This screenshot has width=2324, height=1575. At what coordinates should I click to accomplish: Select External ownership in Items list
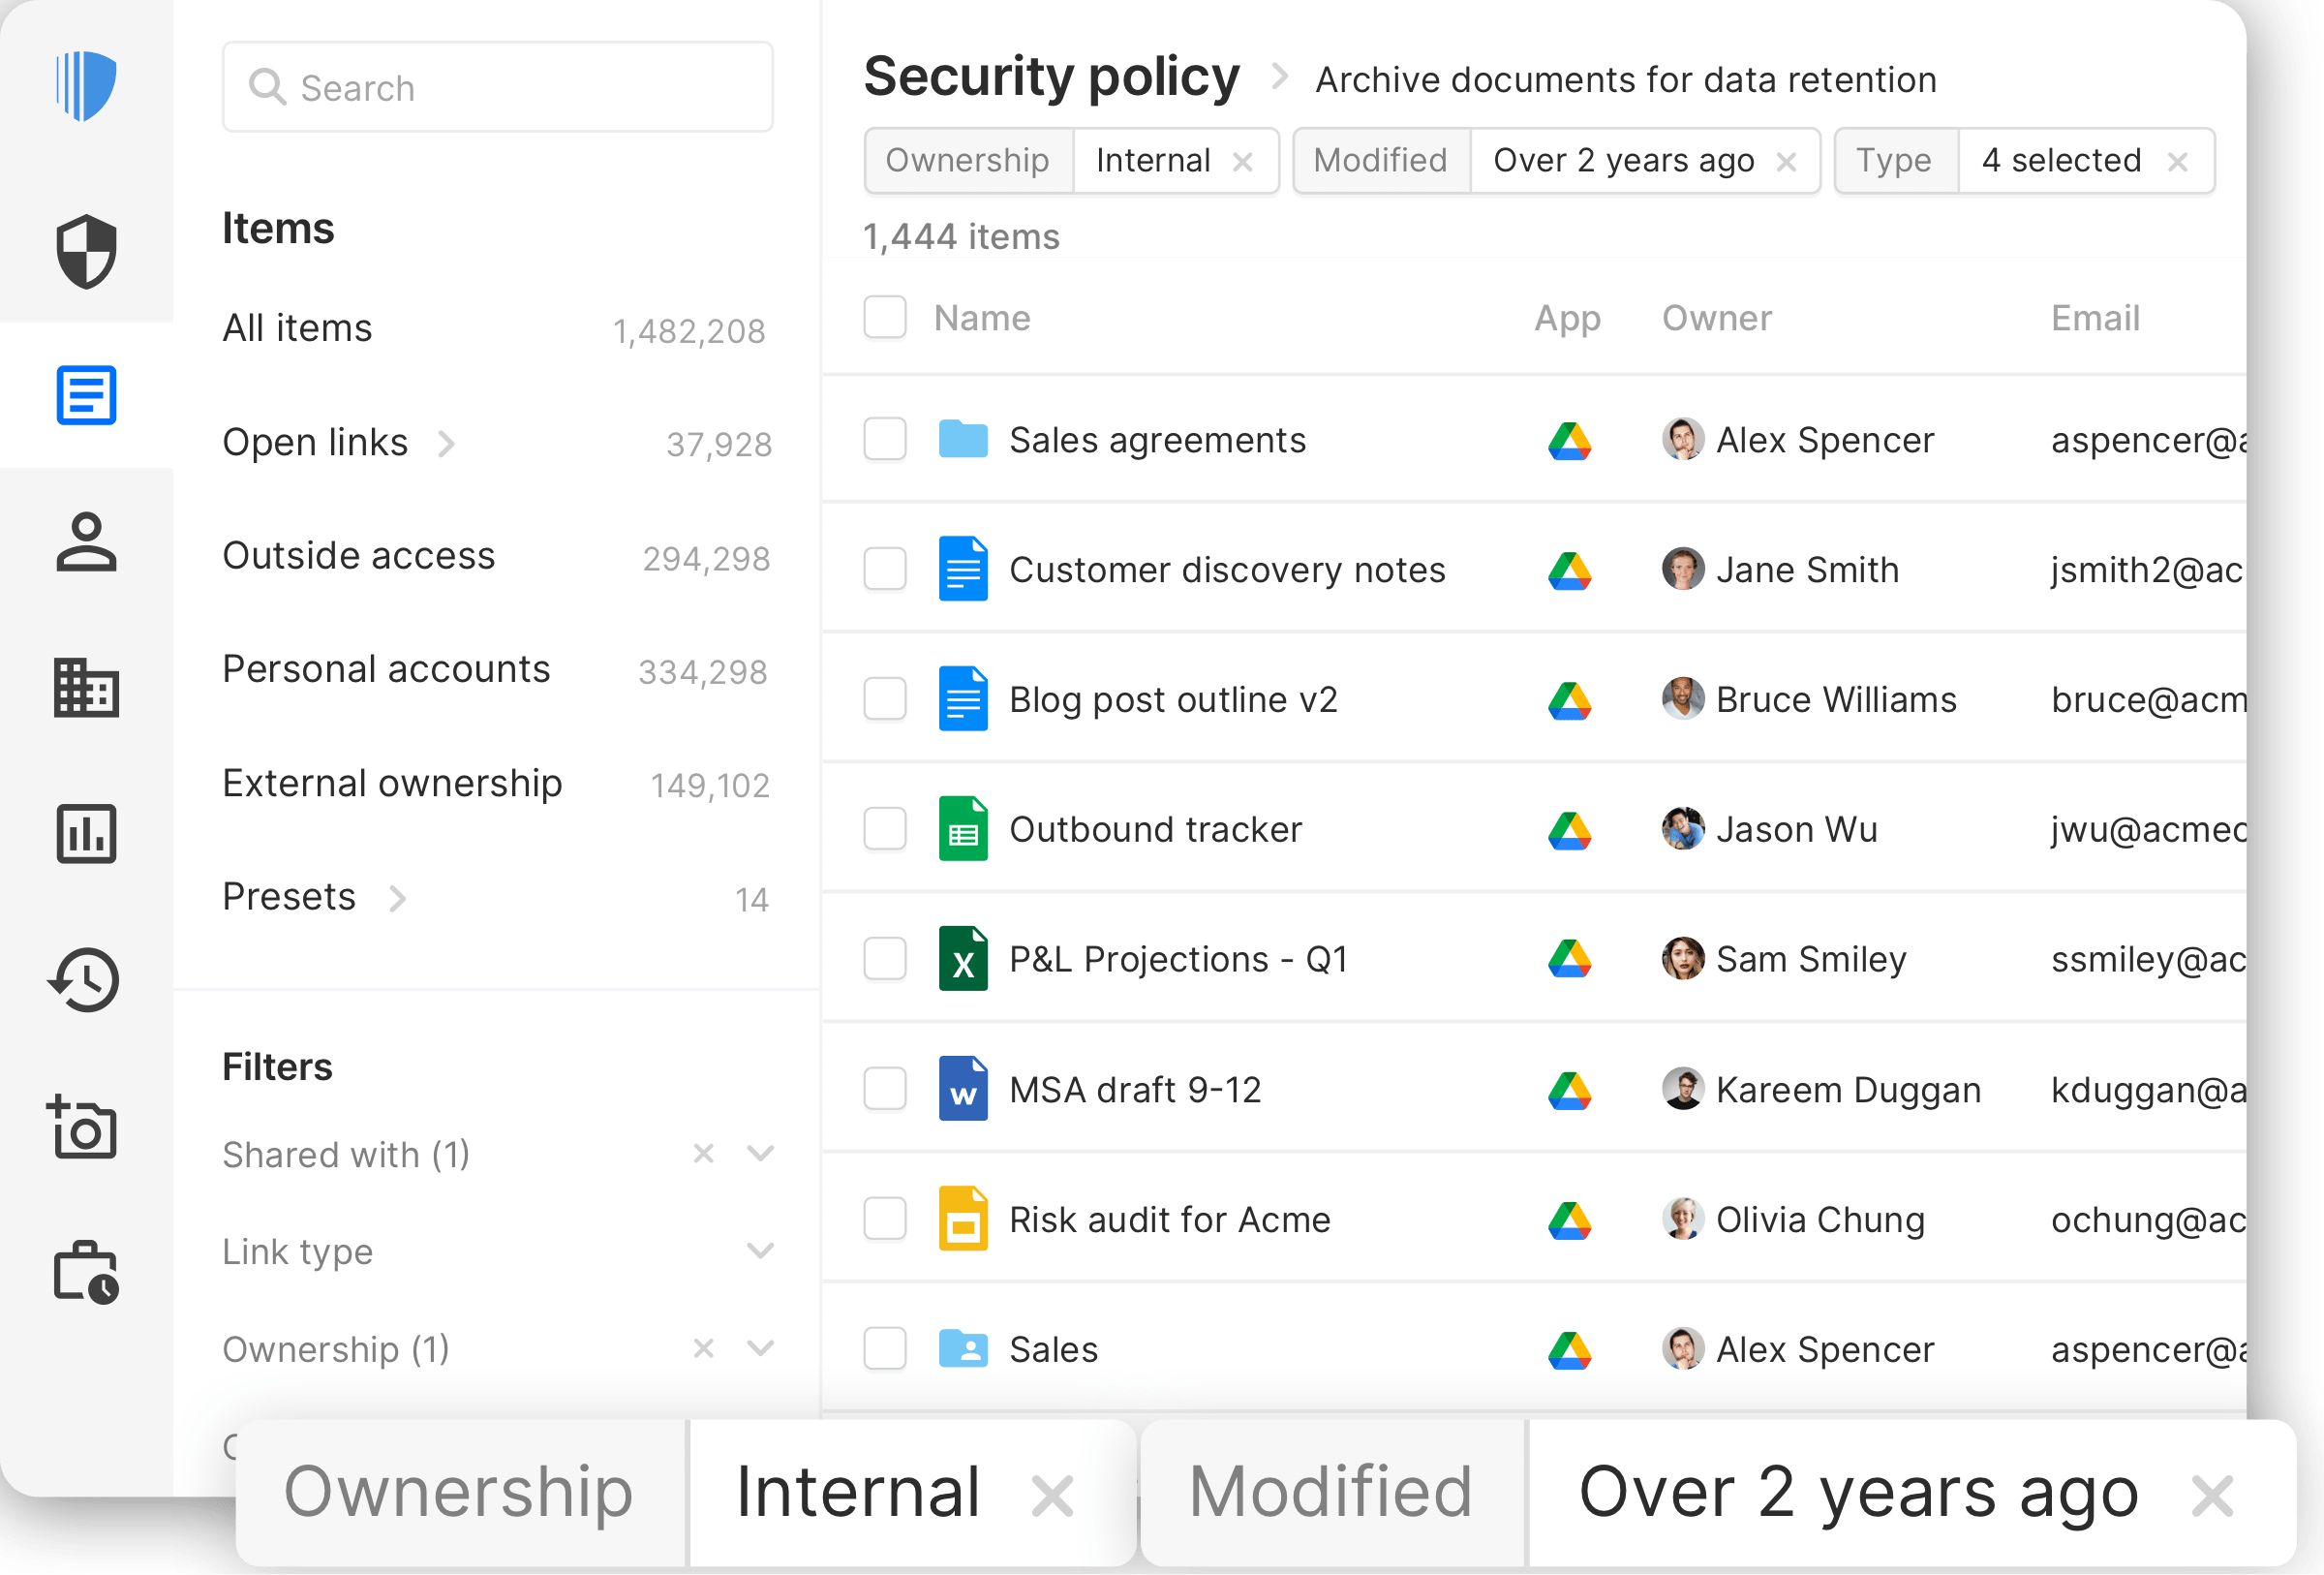coord(392,783)
